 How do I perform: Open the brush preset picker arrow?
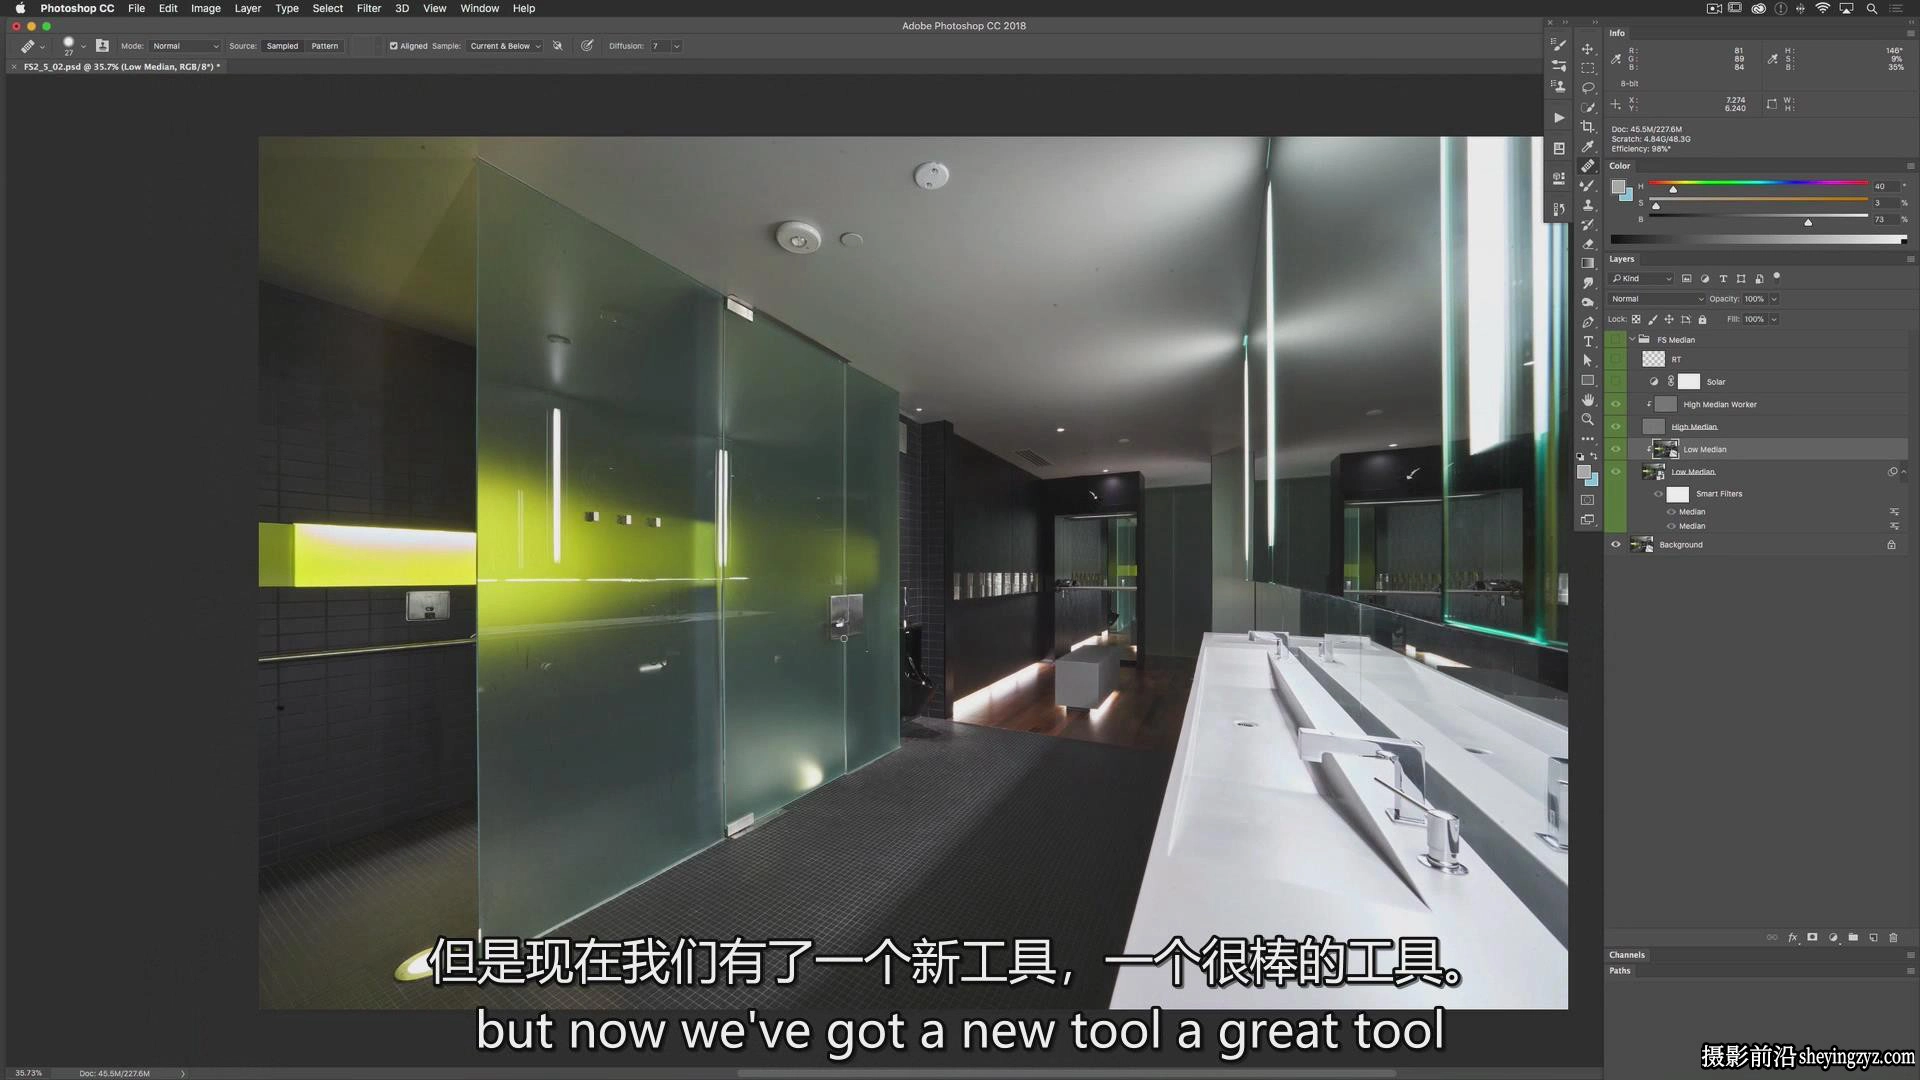coord(83,46)
